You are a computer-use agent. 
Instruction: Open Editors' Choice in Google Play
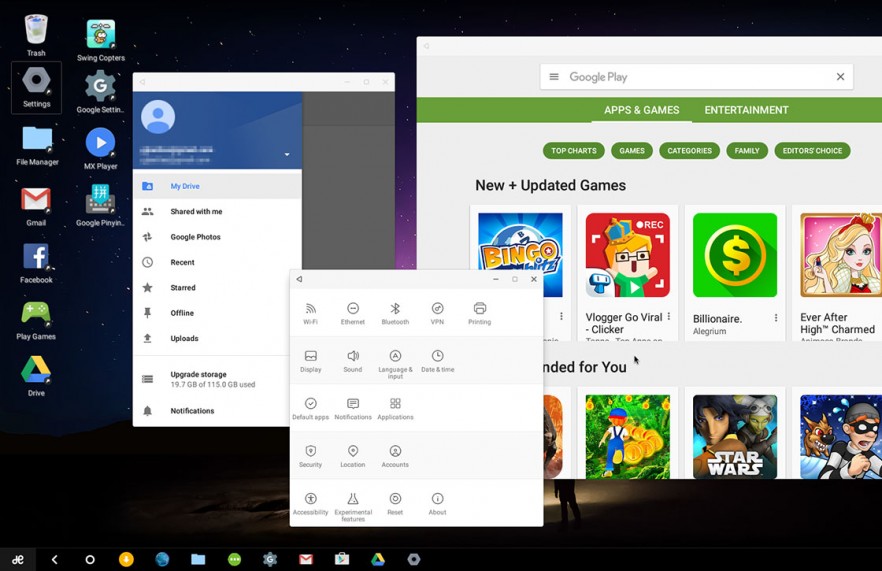pos(812,151)
